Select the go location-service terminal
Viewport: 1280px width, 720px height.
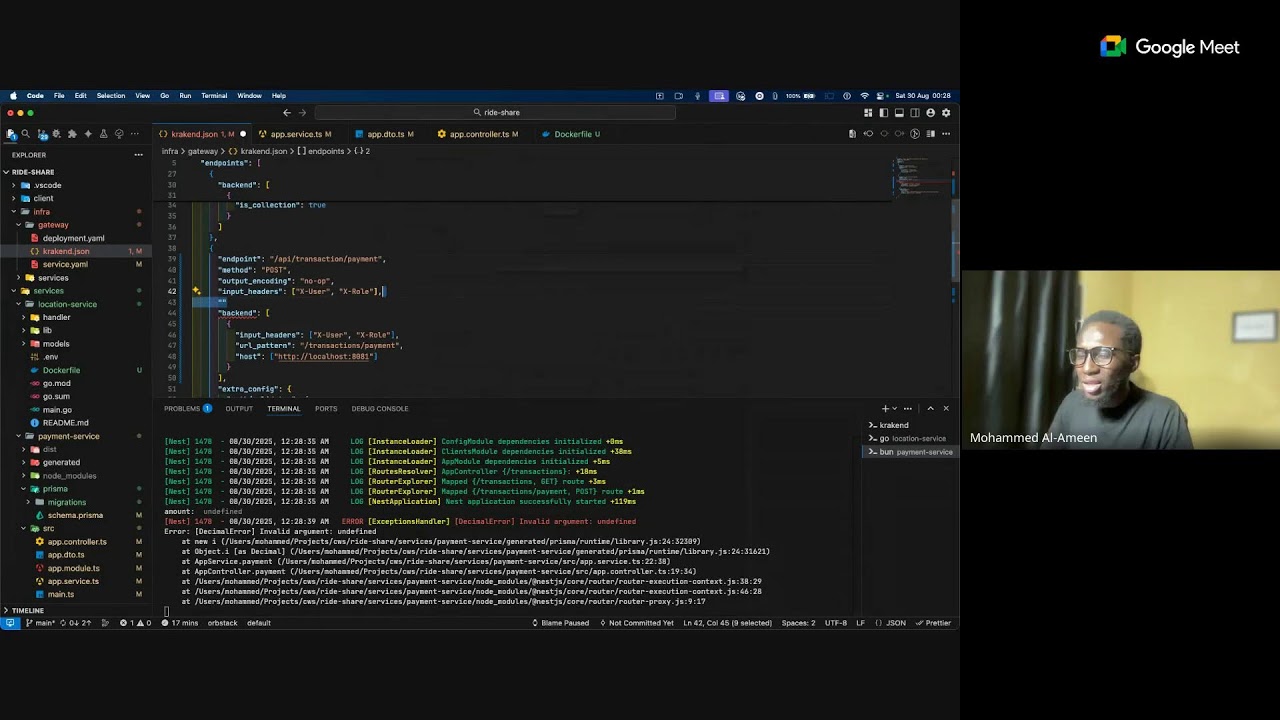pyautogui.click(x=908, y=438)
